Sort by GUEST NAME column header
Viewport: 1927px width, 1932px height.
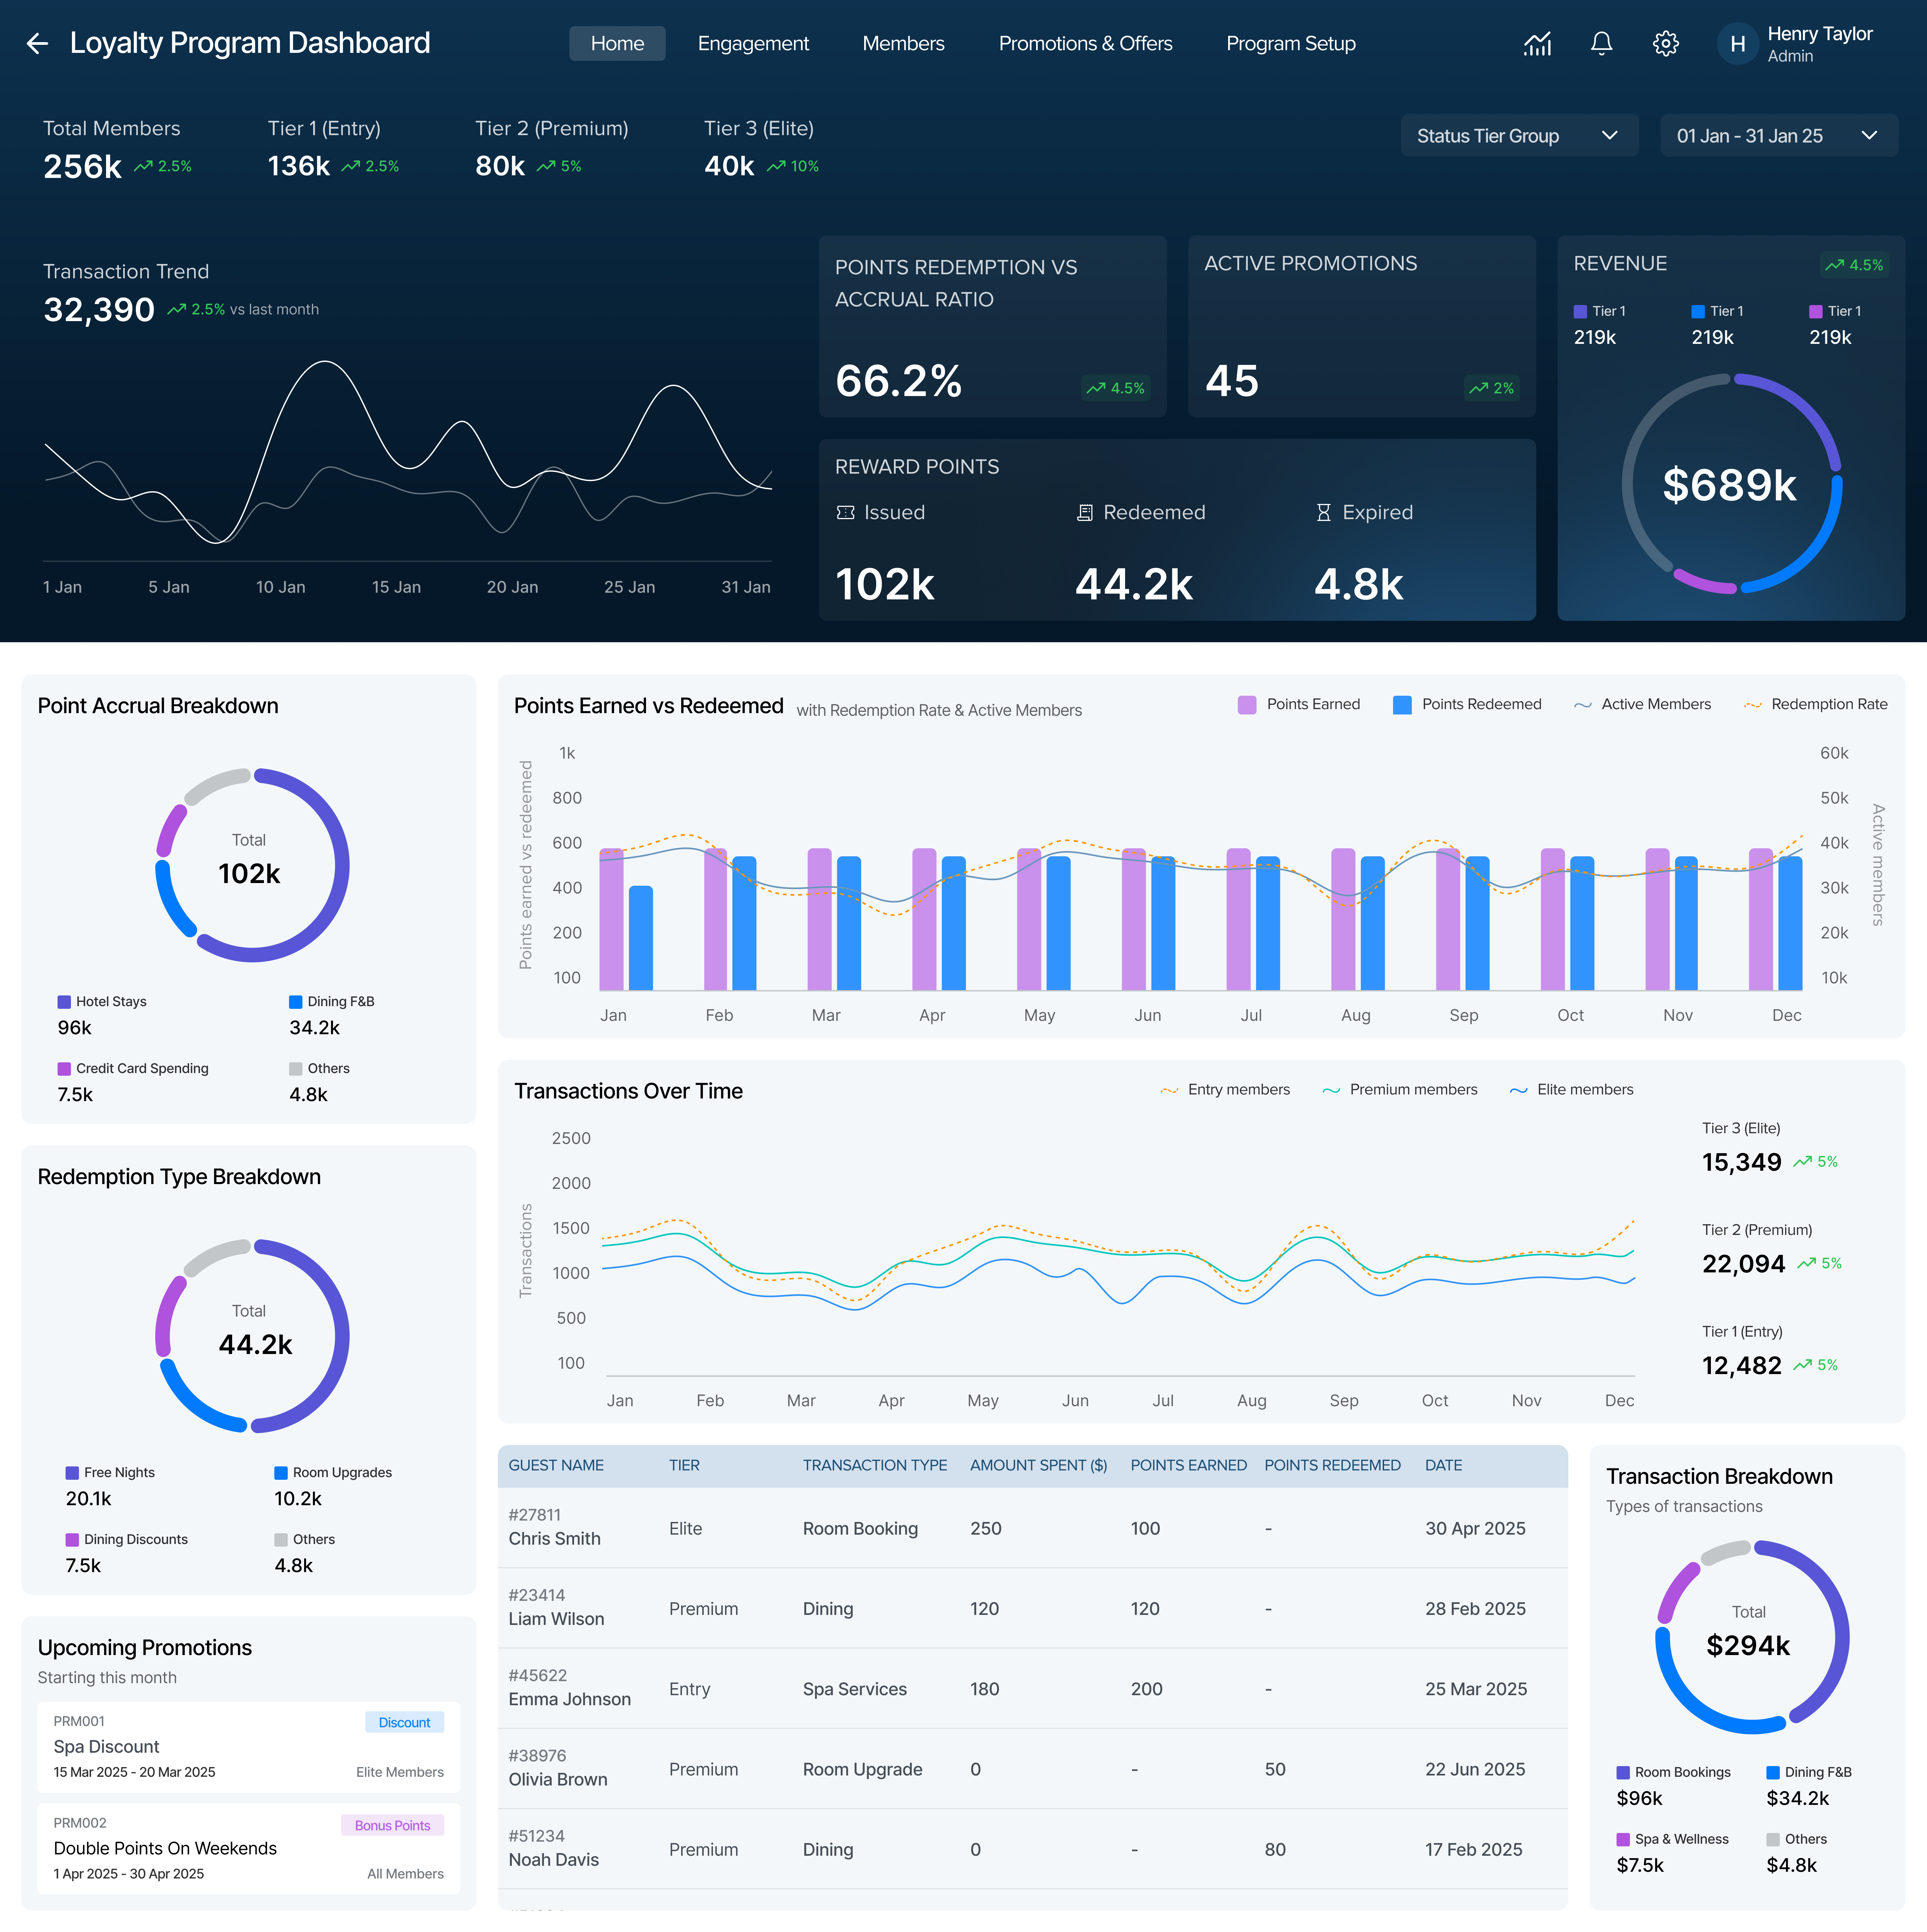click(x=556, y=1465)
